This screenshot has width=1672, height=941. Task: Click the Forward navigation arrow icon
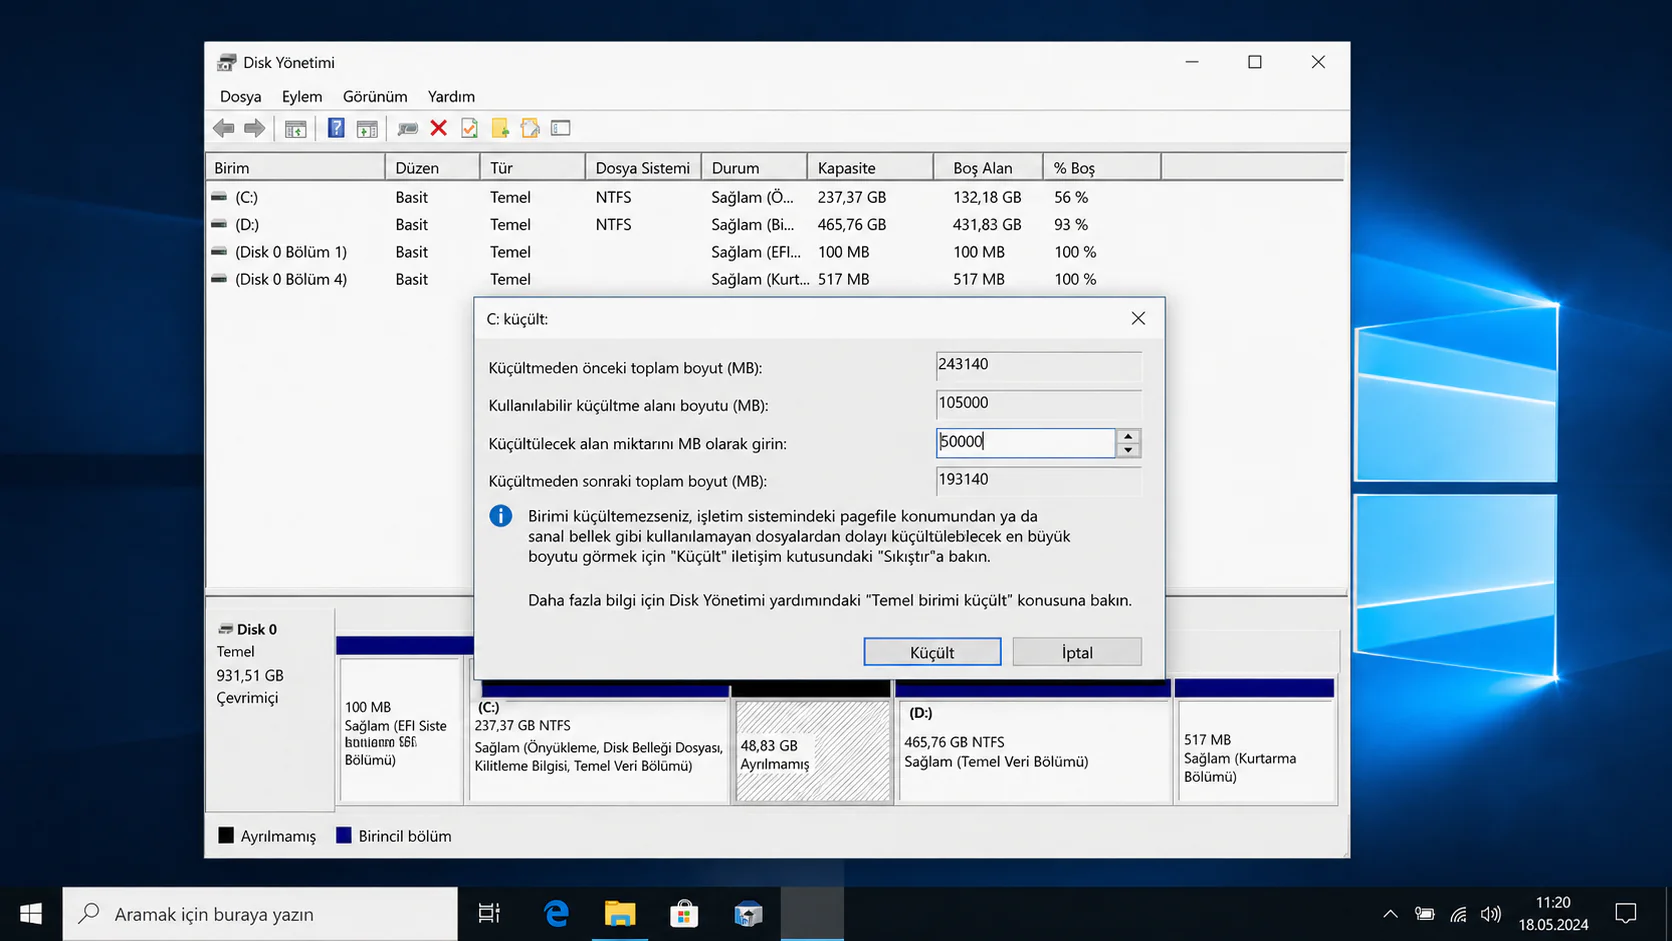pyautogui.click(x=255, y=128)
